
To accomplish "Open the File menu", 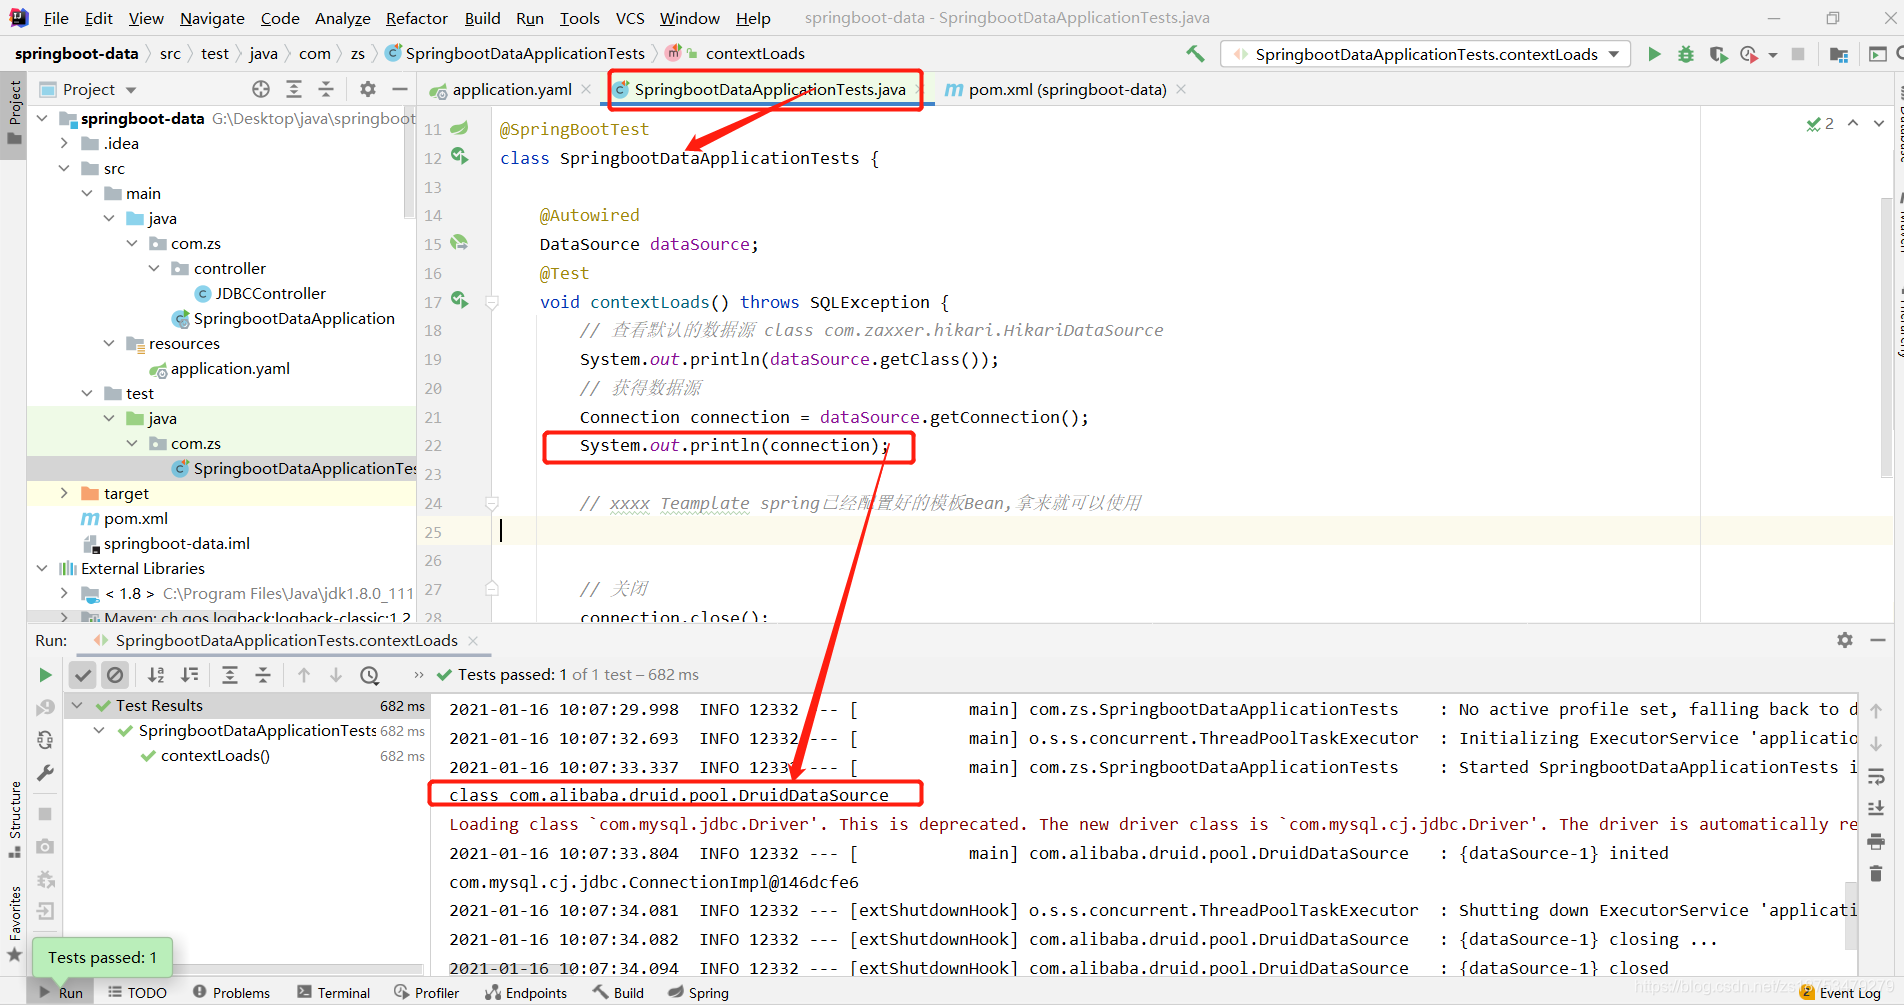I will tap(56, 18).
